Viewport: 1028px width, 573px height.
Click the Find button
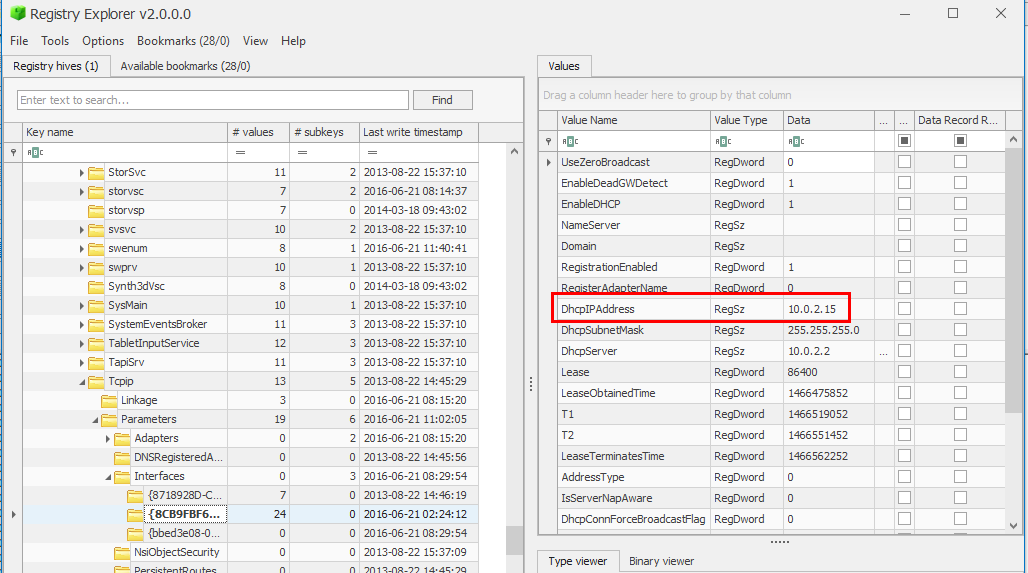click(x=442, y=100)
